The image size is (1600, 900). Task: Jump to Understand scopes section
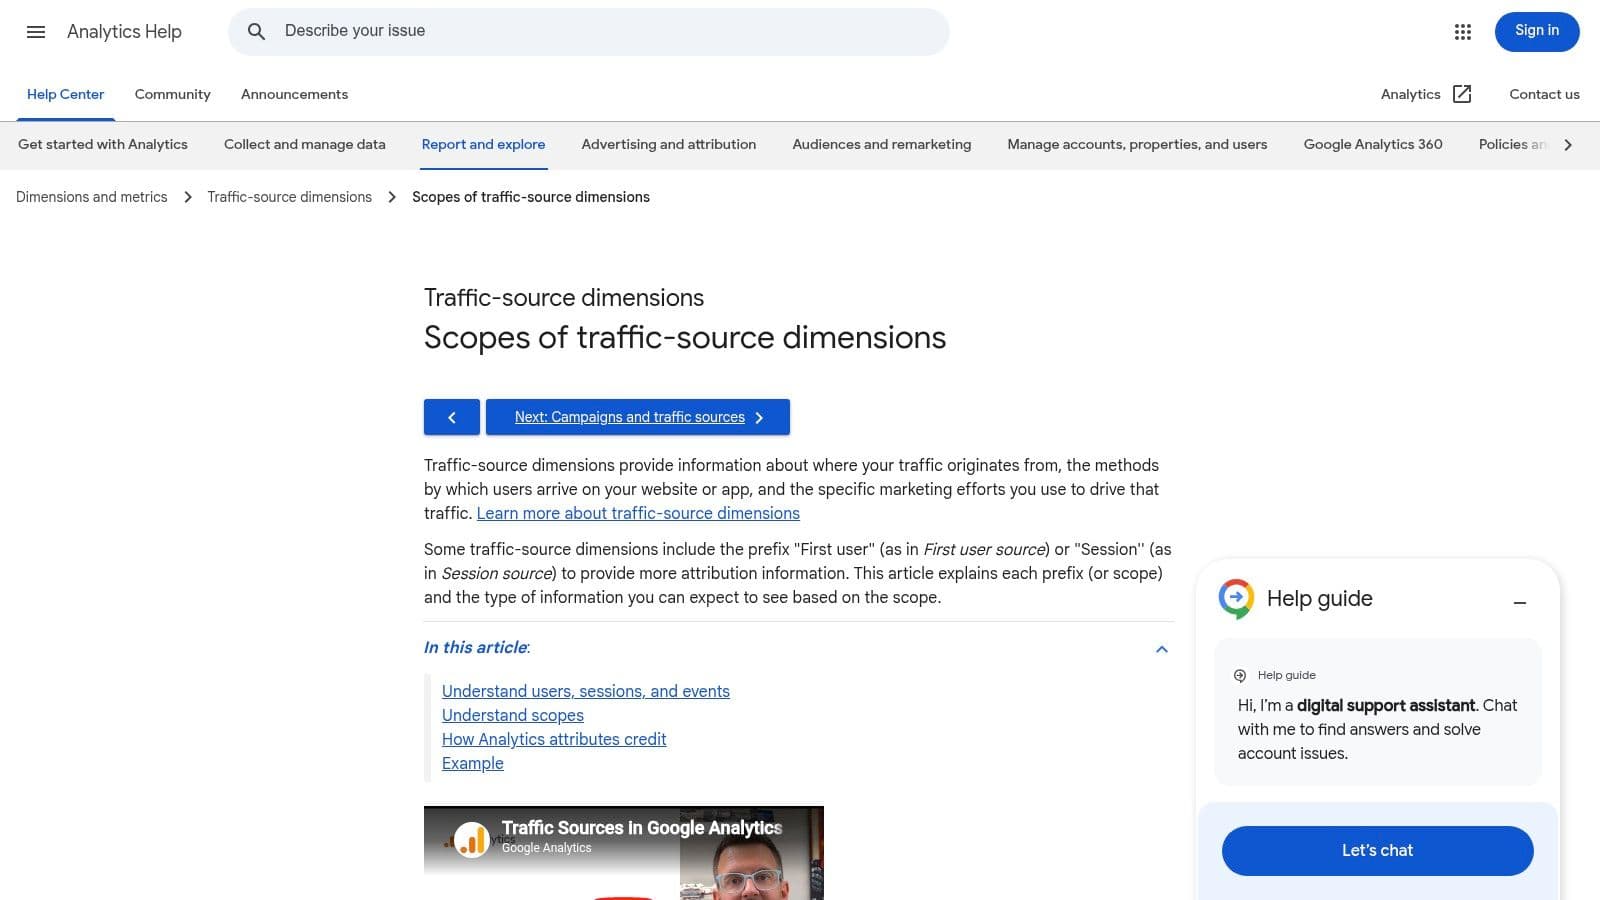(513, 715)
